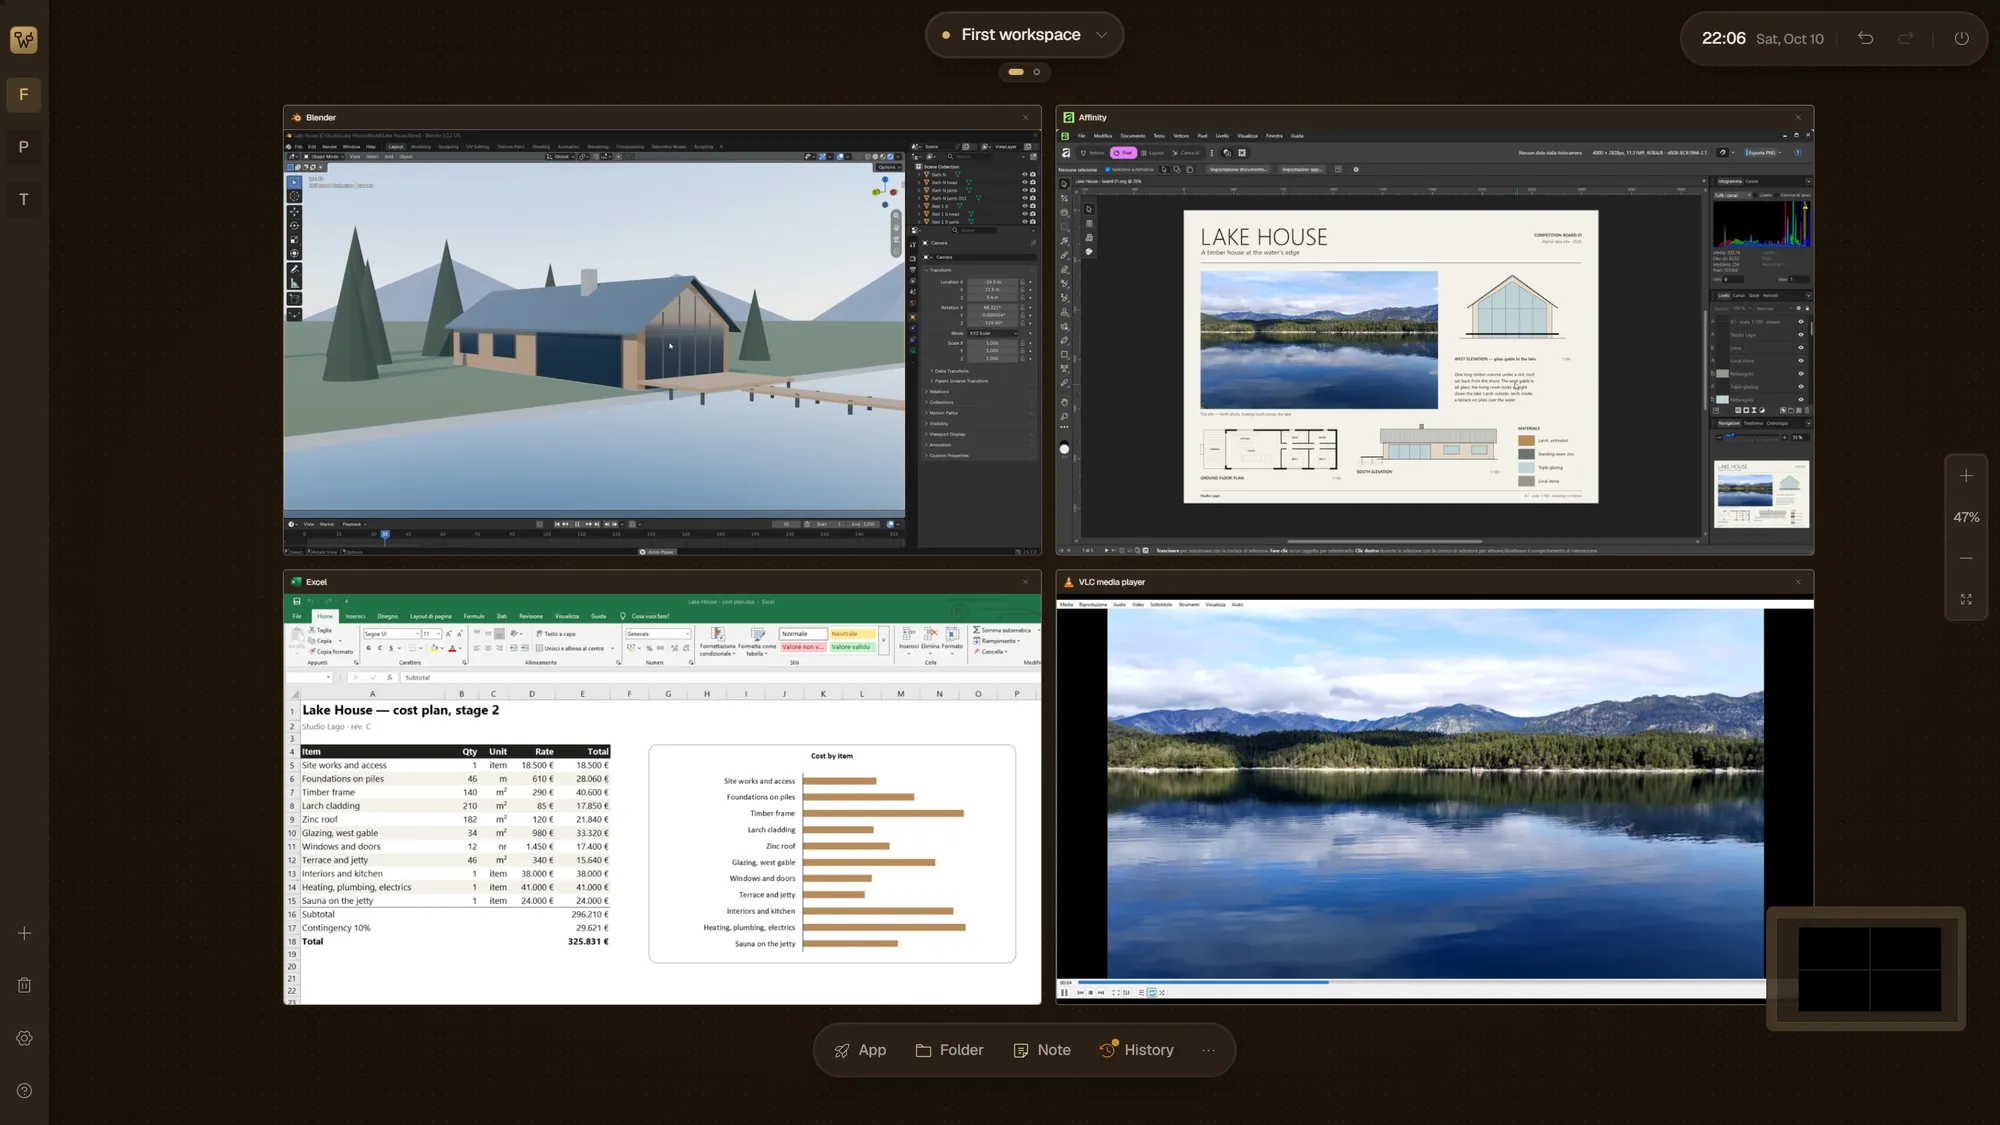Click Formatta come tabella in Excel ribbon
Screen dimensions: 2000x1125
click(757, 641)
